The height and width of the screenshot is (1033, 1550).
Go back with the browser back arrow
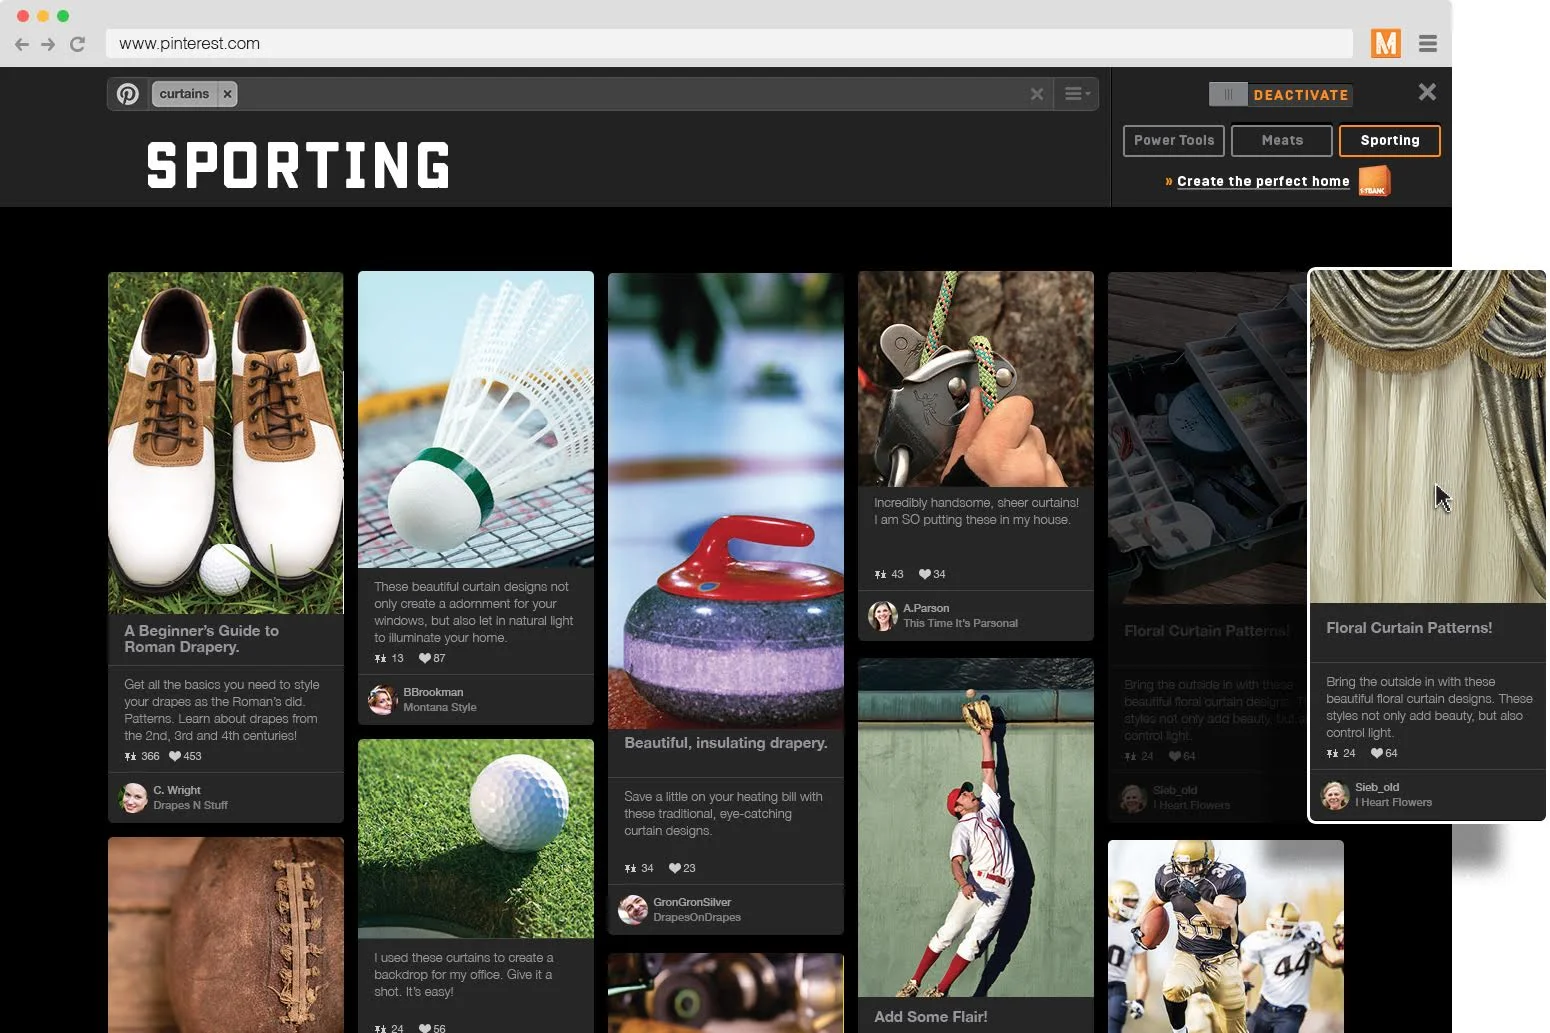pos(22,44)
